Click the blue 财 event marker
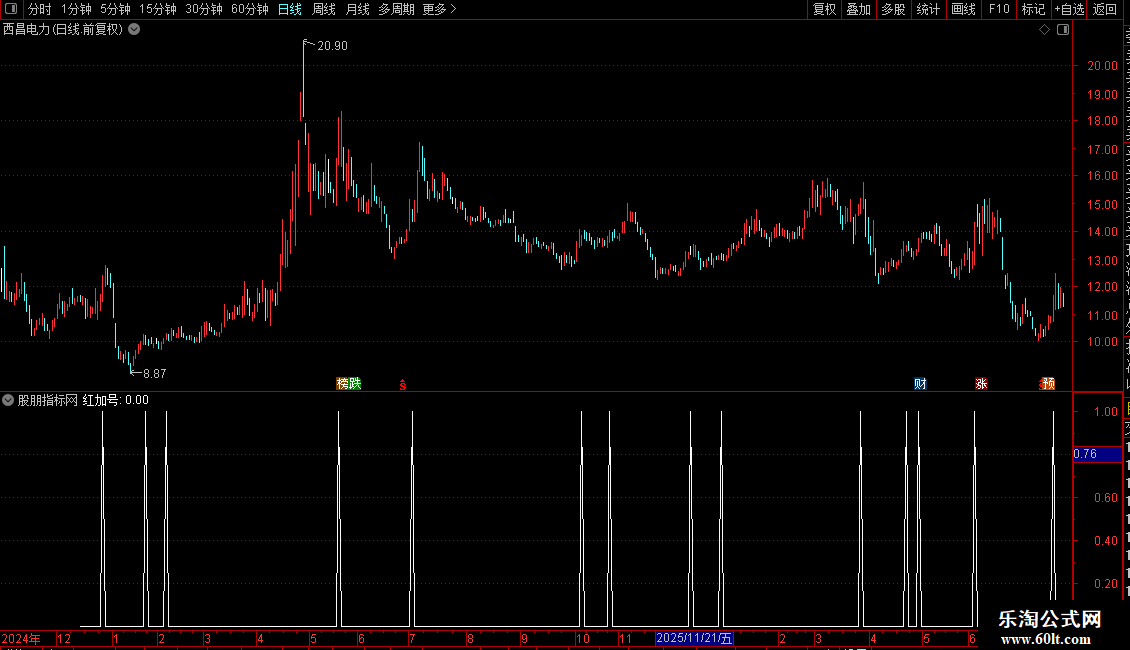 click(920, 383)
